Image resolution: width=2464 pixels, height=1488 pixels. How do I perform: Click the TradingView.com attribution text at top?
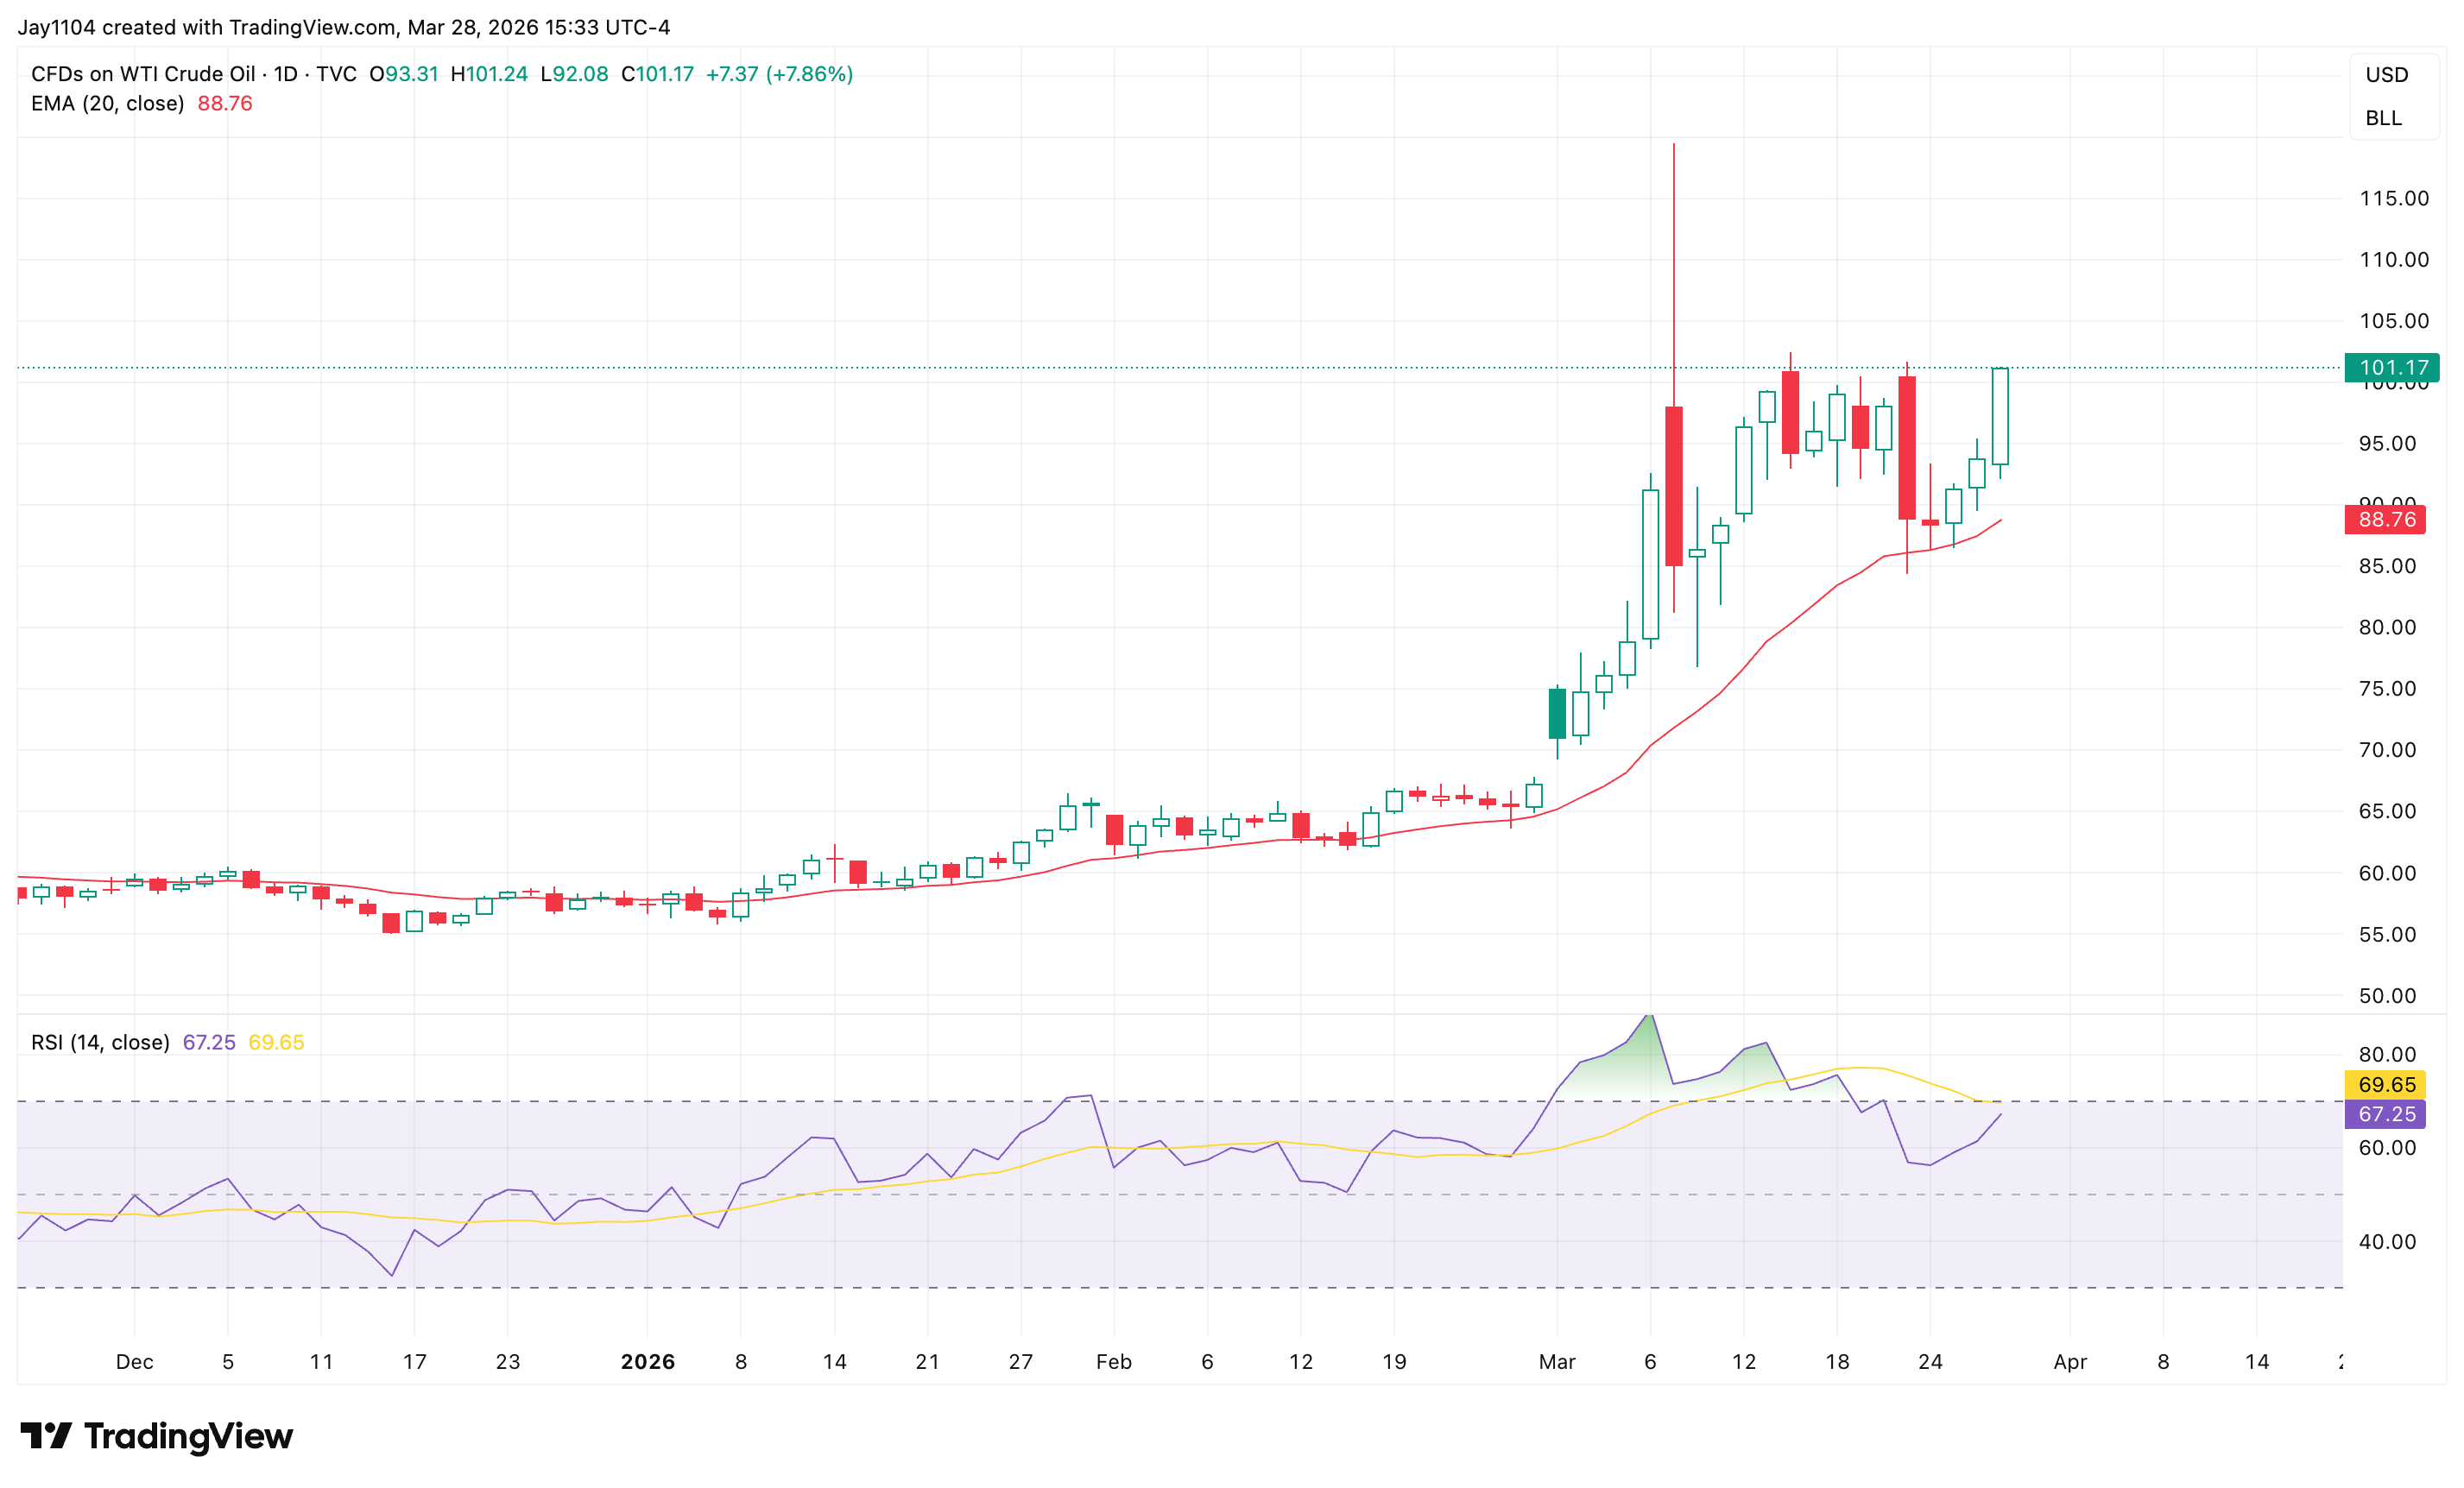pos(312,27)
